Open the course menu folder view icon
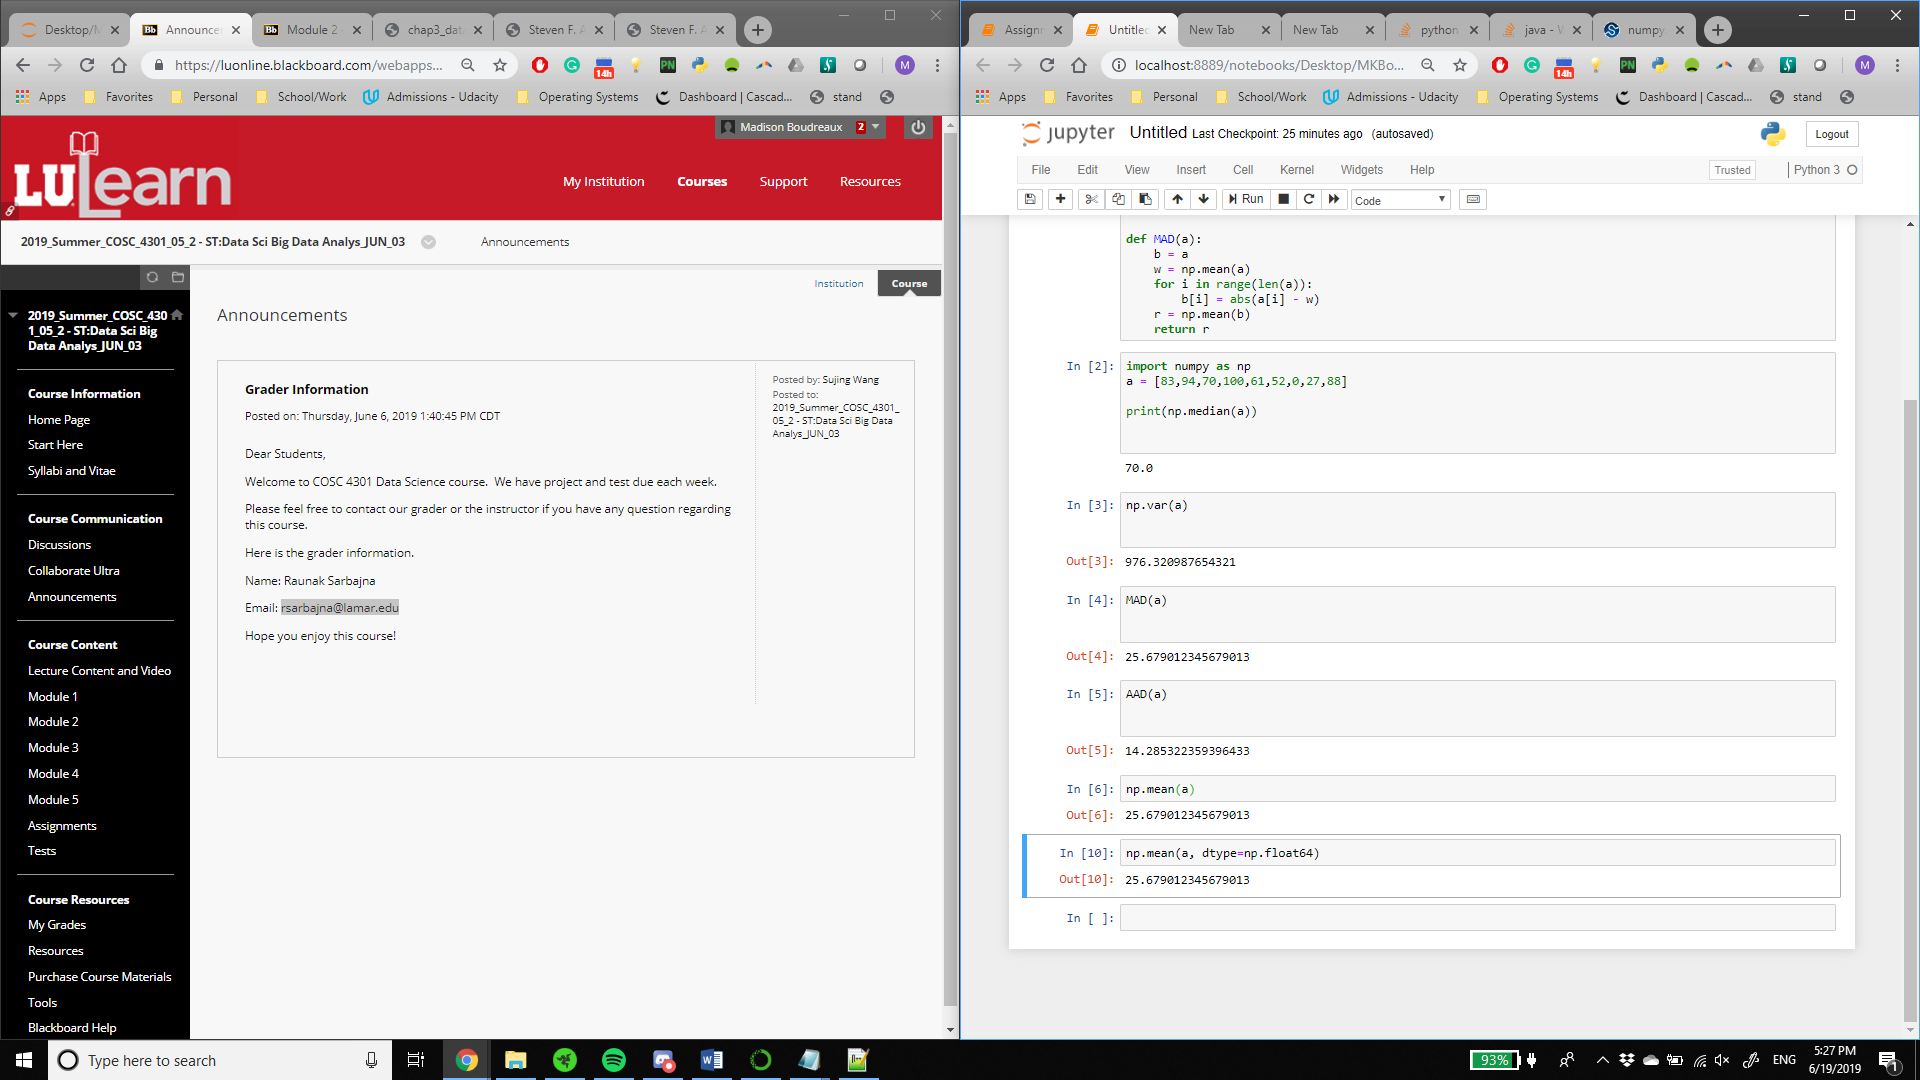Screen dimensions: 1920x1080 (x=178, y=277)
